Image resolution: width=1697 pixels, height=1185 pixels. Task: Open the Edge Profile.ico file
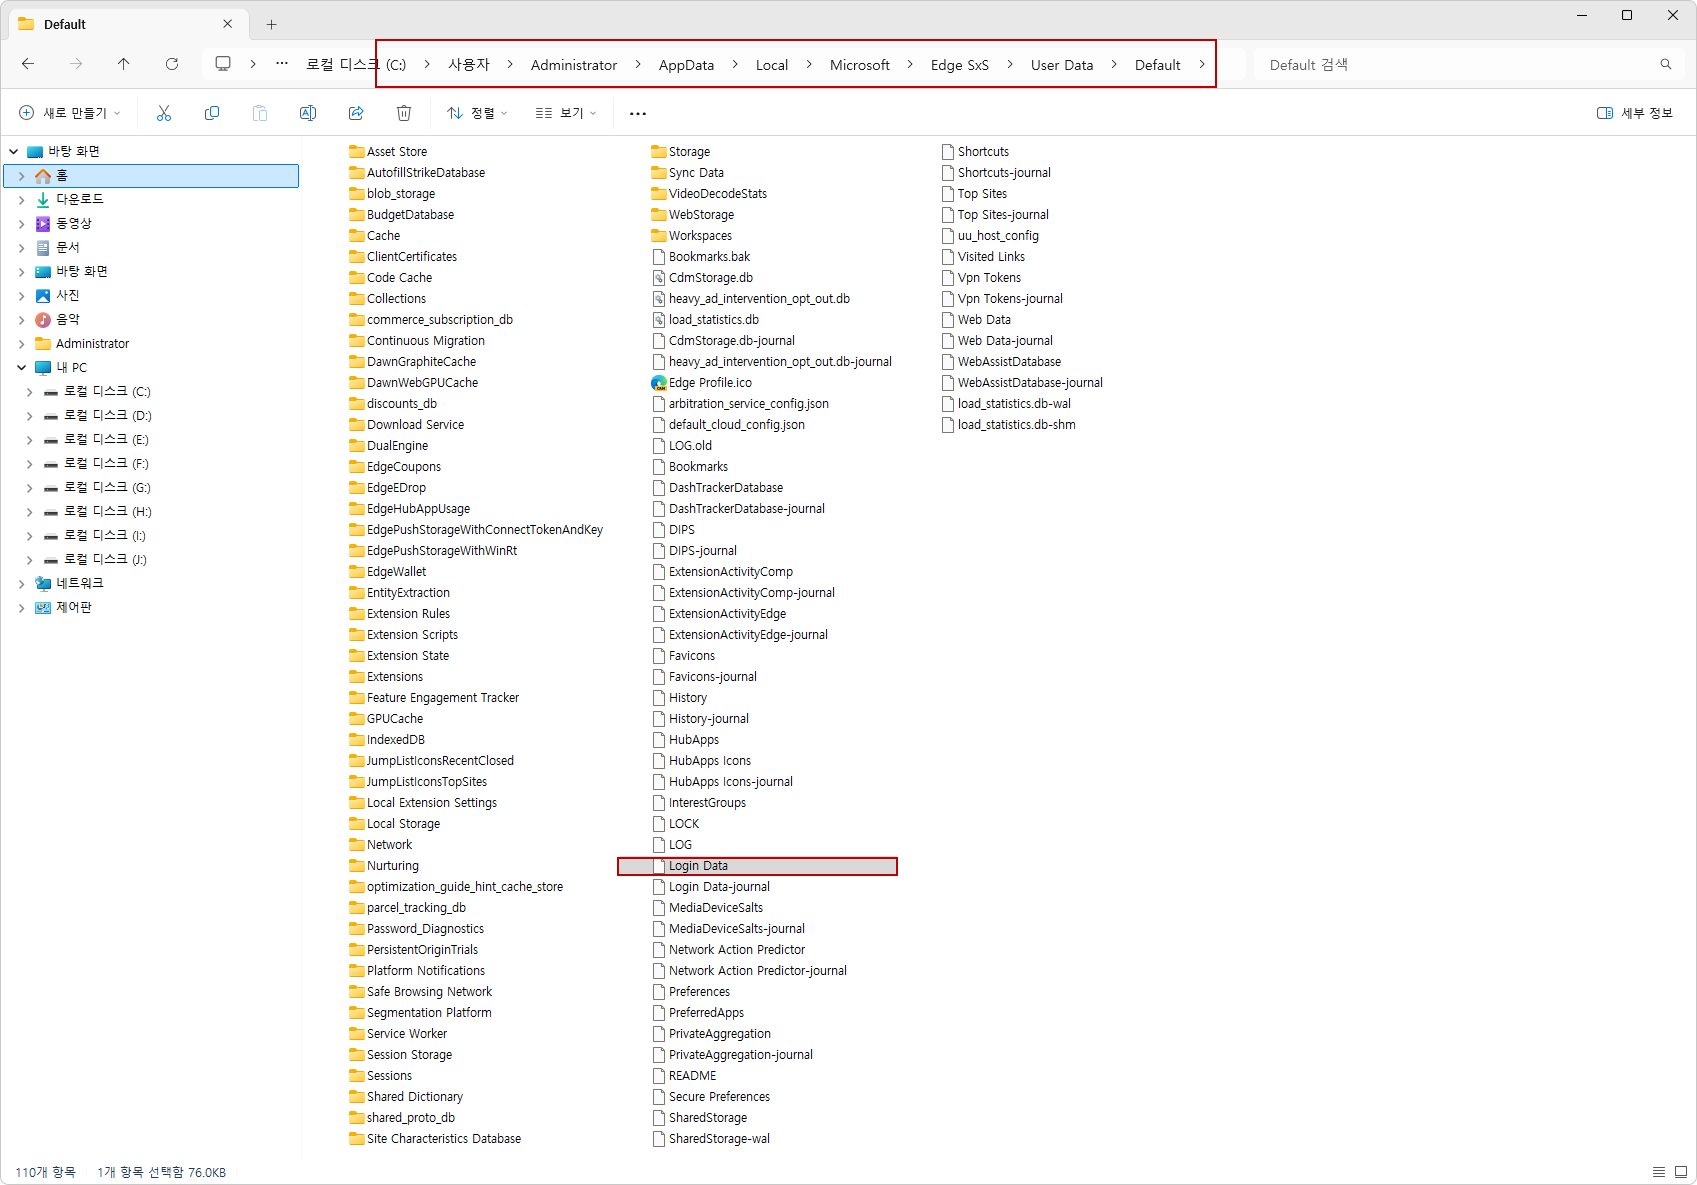701,383
